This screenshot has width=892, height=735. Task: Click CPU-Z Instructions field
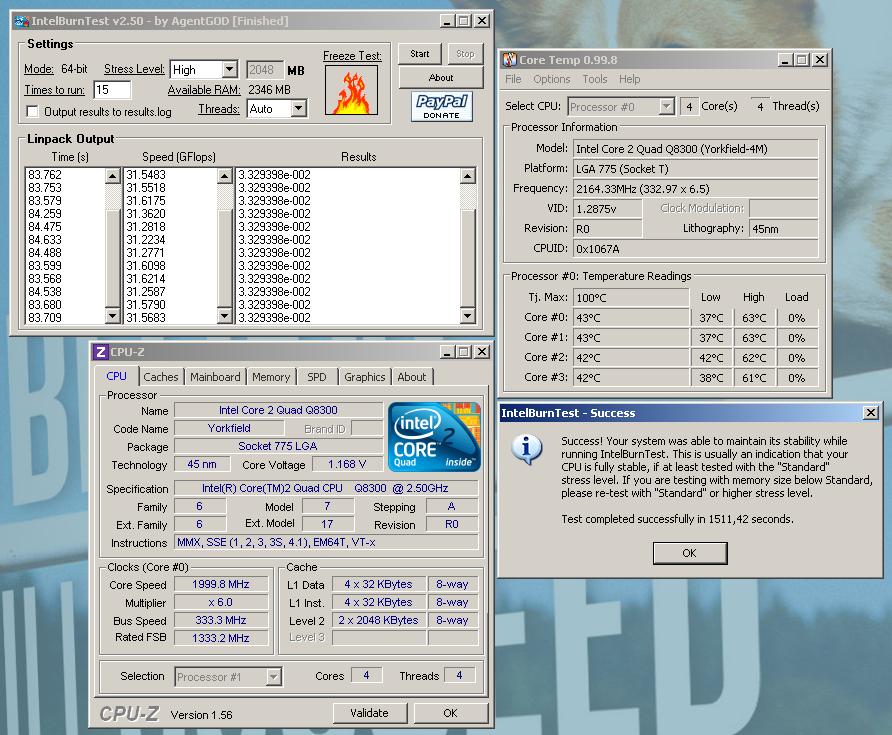pos(326,542)
